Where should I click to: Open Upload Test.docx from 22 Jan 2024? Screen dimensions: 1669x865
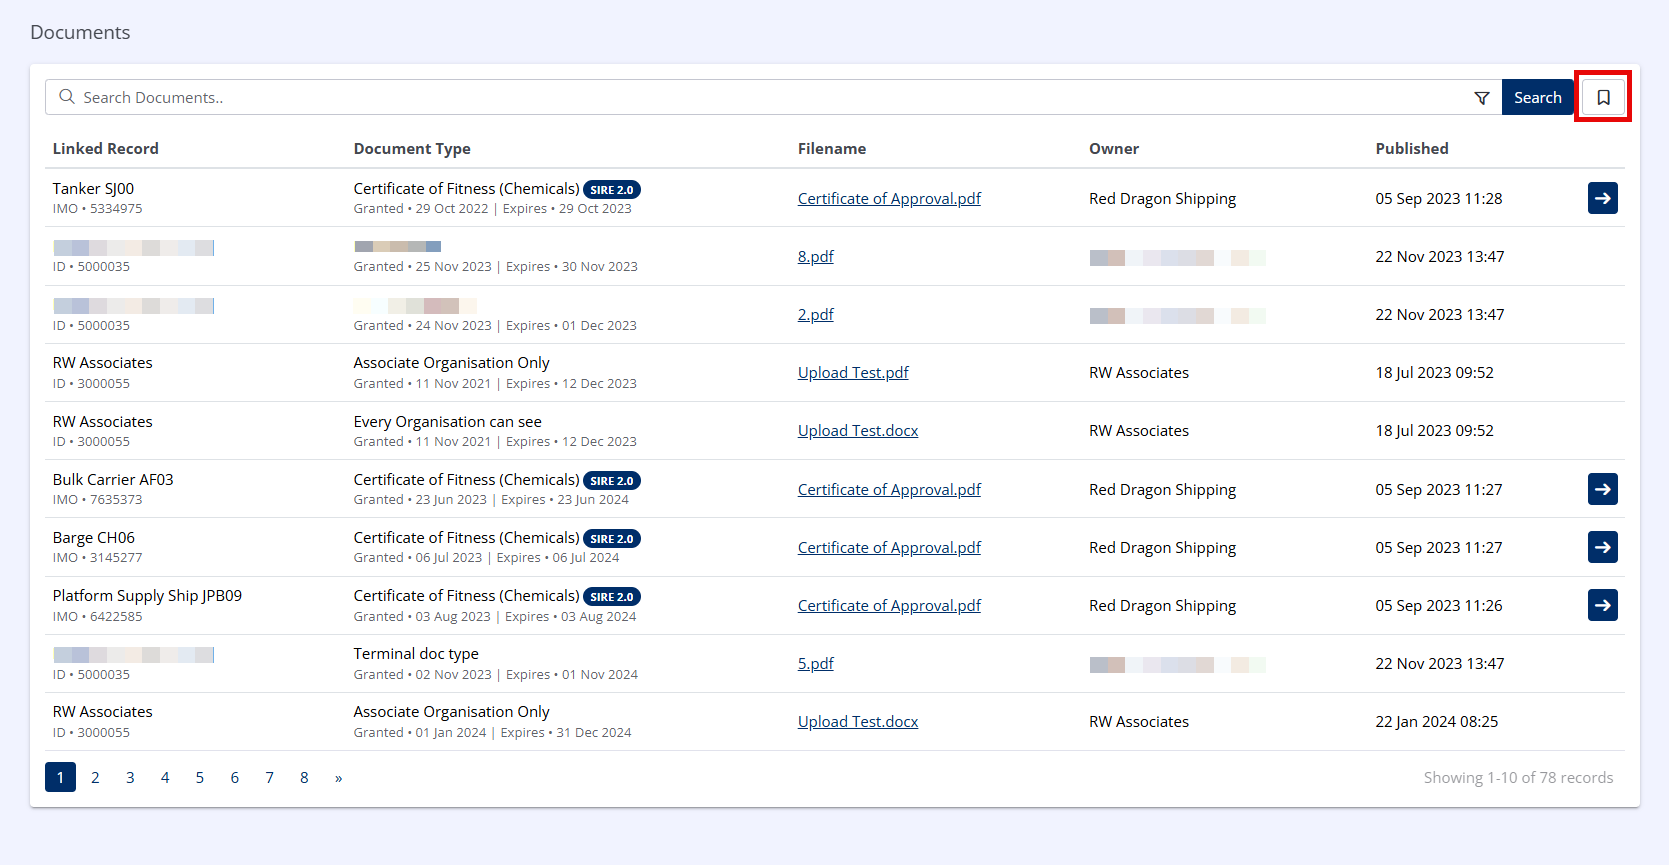pos(857,722)
